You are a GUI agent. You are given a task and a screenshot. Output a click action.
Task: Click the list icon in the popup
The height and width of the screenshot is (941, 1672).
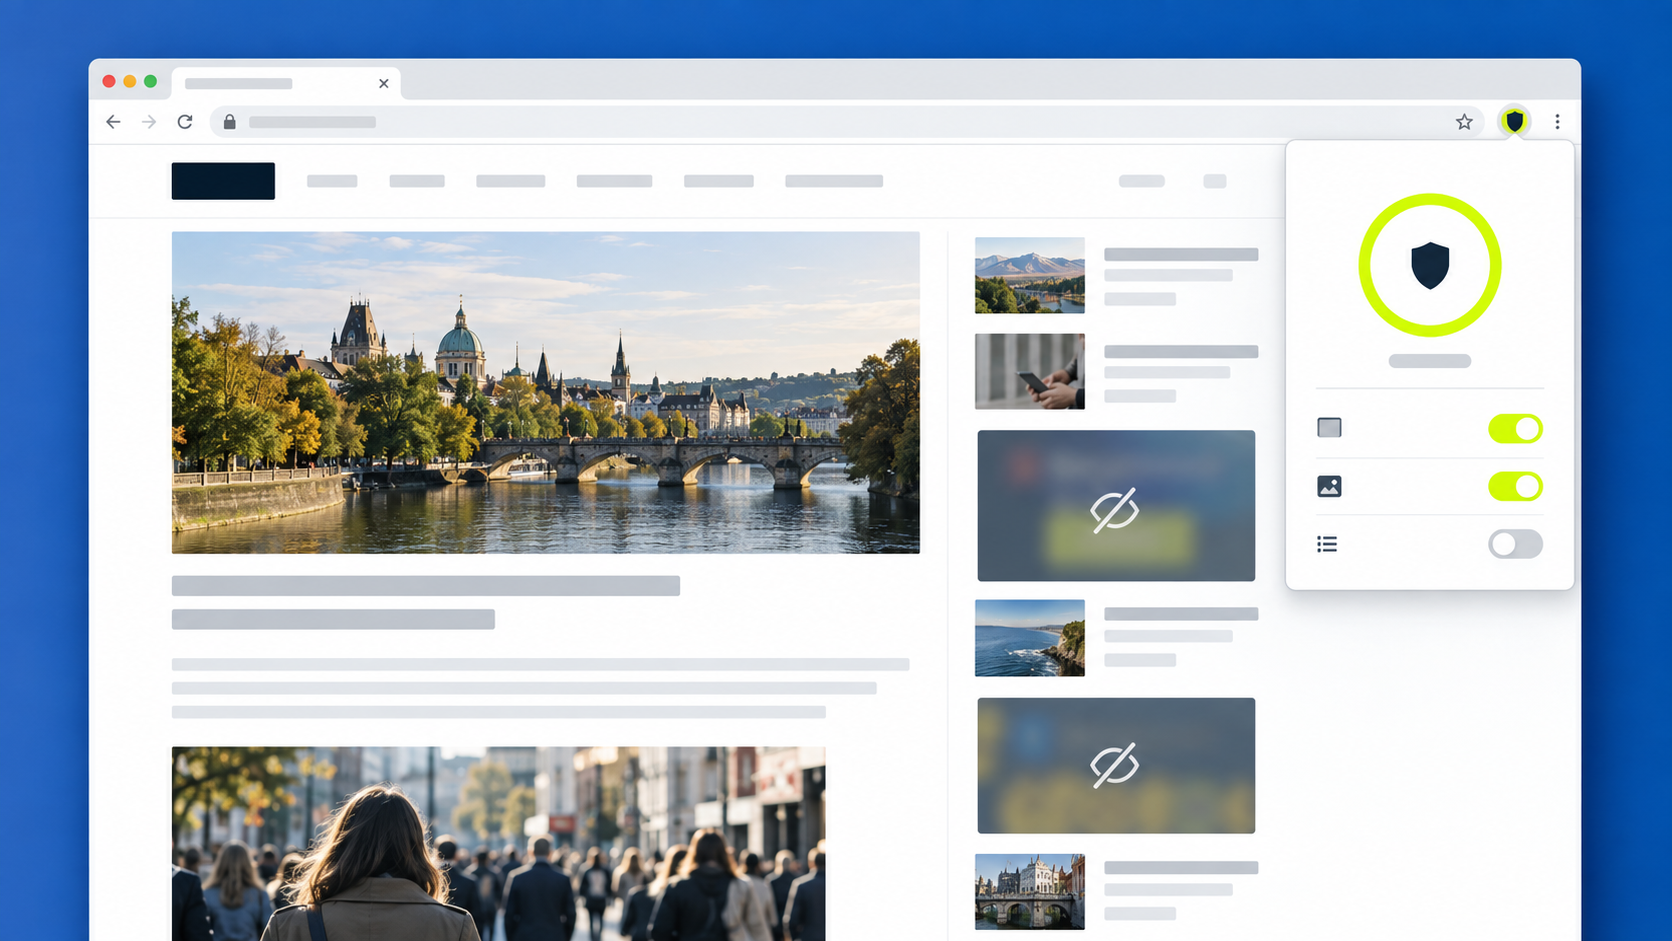1327,544
